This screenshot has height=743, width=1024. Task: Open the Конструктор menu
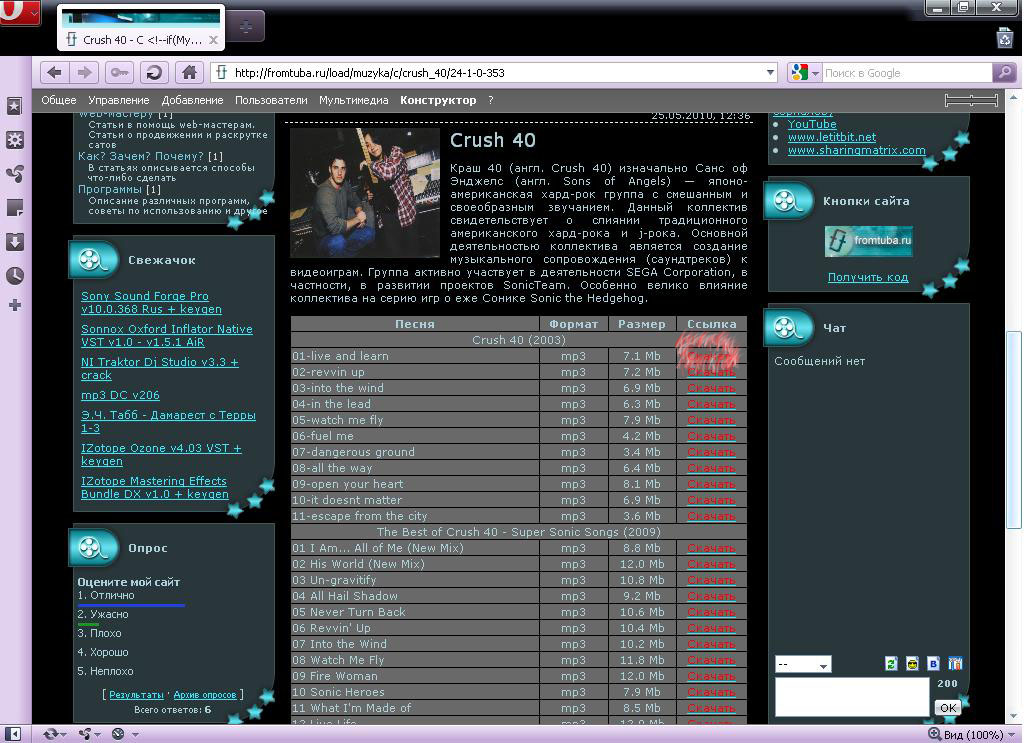point(438,100)
